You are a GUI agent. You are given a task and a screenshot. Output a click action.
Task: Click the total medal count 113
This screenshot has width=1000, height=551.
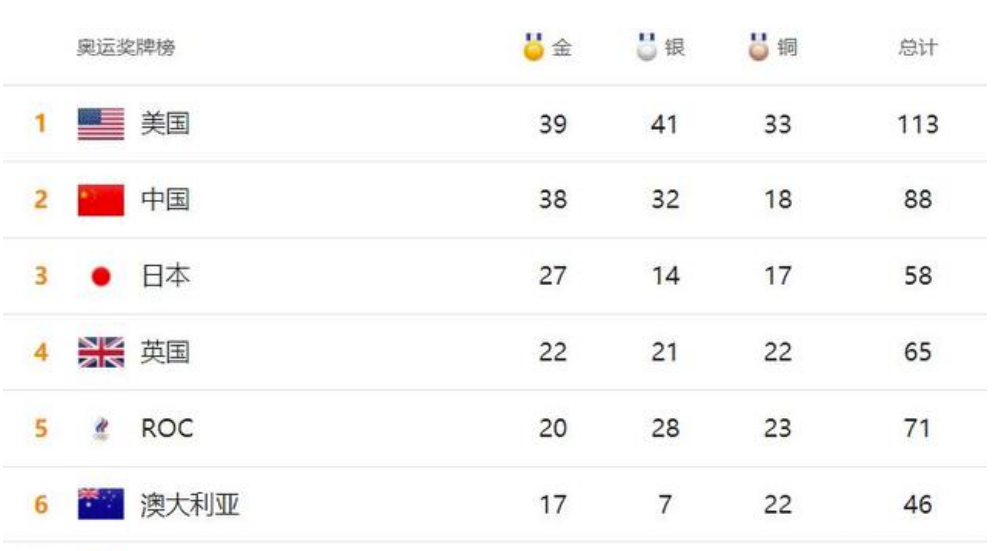tap(917, 124)
